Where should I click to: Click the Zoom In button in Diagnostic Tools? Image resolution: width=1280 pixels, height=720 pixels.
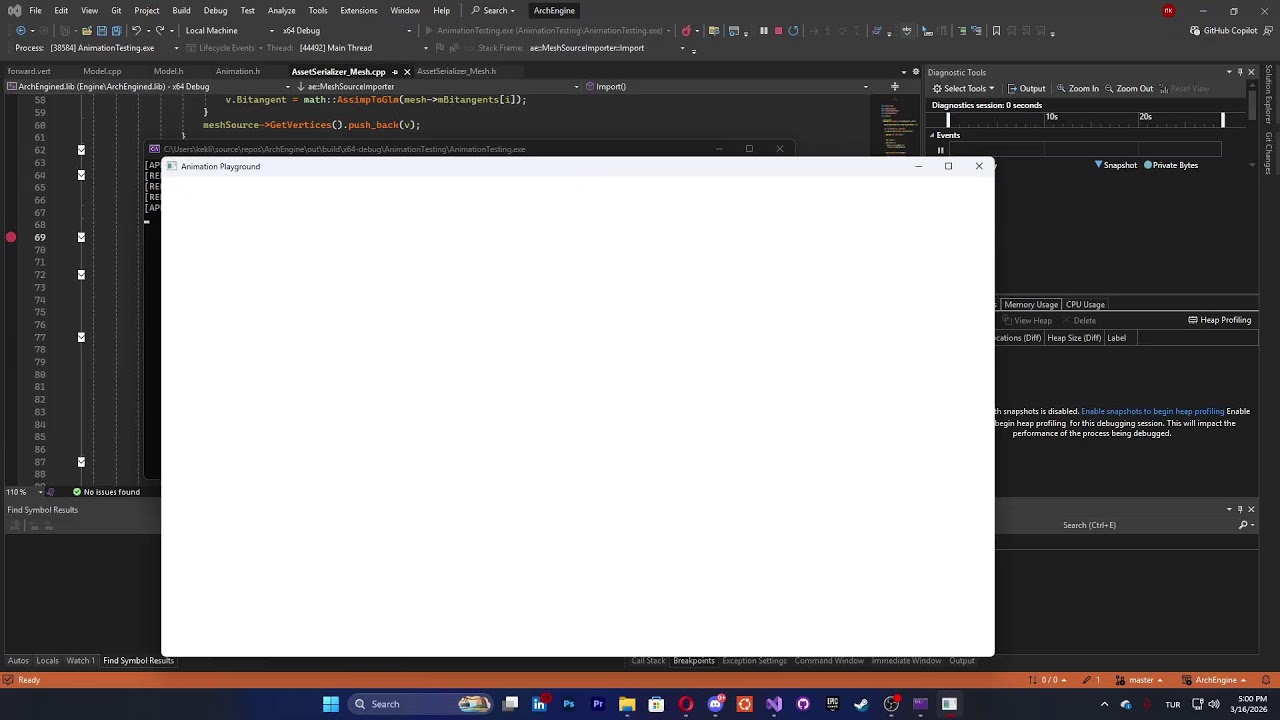click(1077, 88)
